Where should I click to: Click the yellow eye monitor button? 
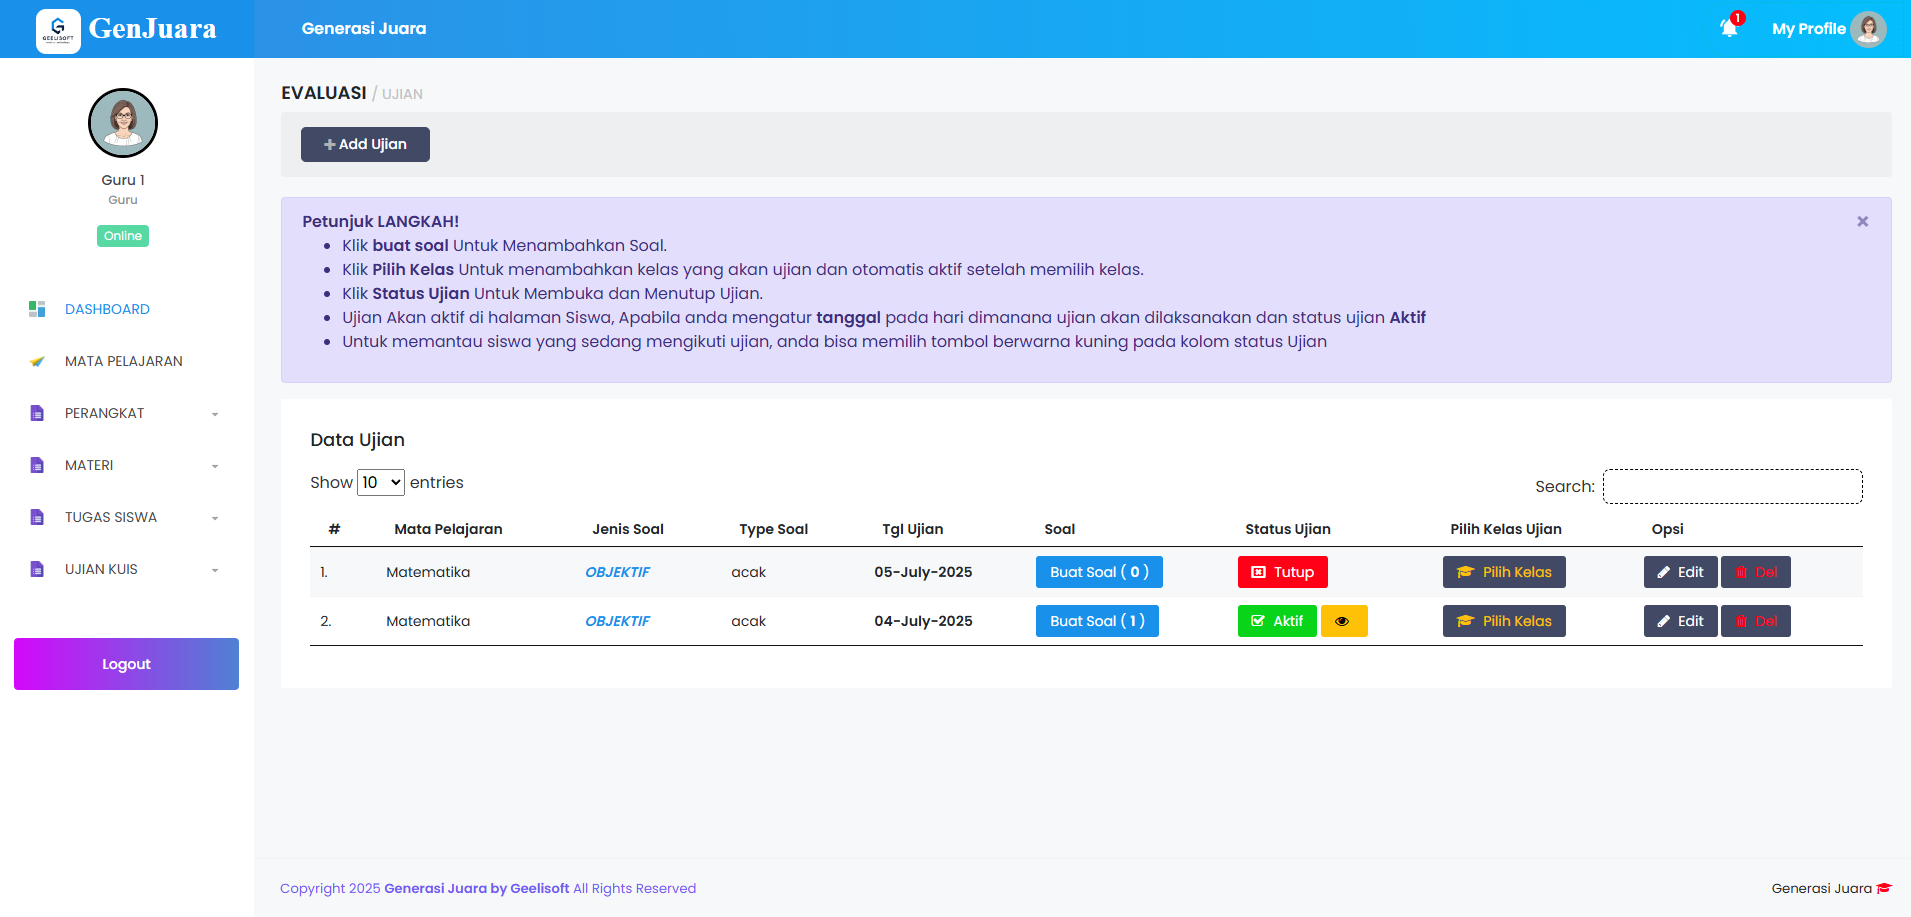pos(1343,621)
